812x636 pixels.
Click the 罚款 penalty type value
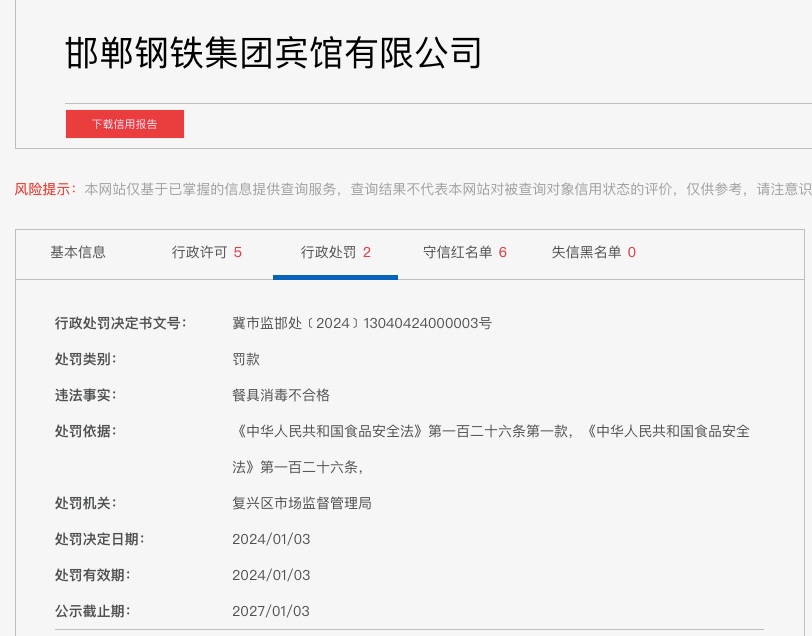[246, 359]
